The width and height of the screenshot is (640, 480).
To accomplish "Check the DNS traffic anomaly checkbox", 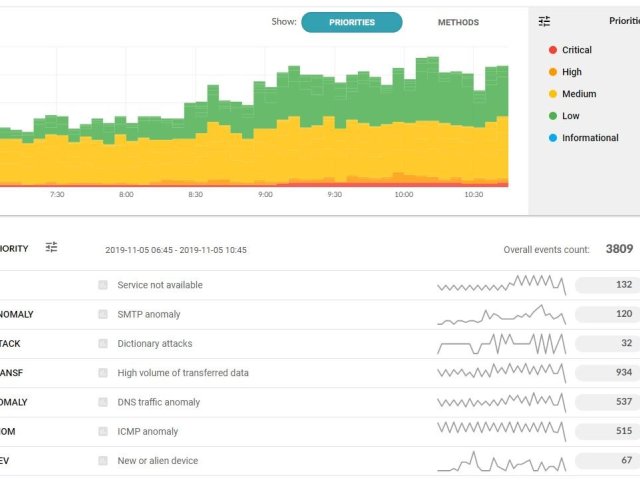I will point(103,402).
